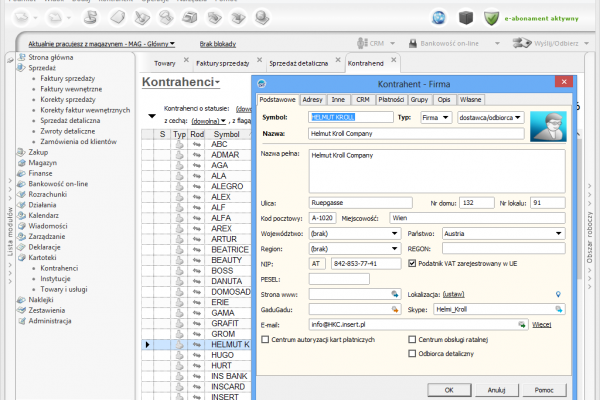Uncheck Podatnik VAT zarejestrowany w UE

(x=413, y=263)
